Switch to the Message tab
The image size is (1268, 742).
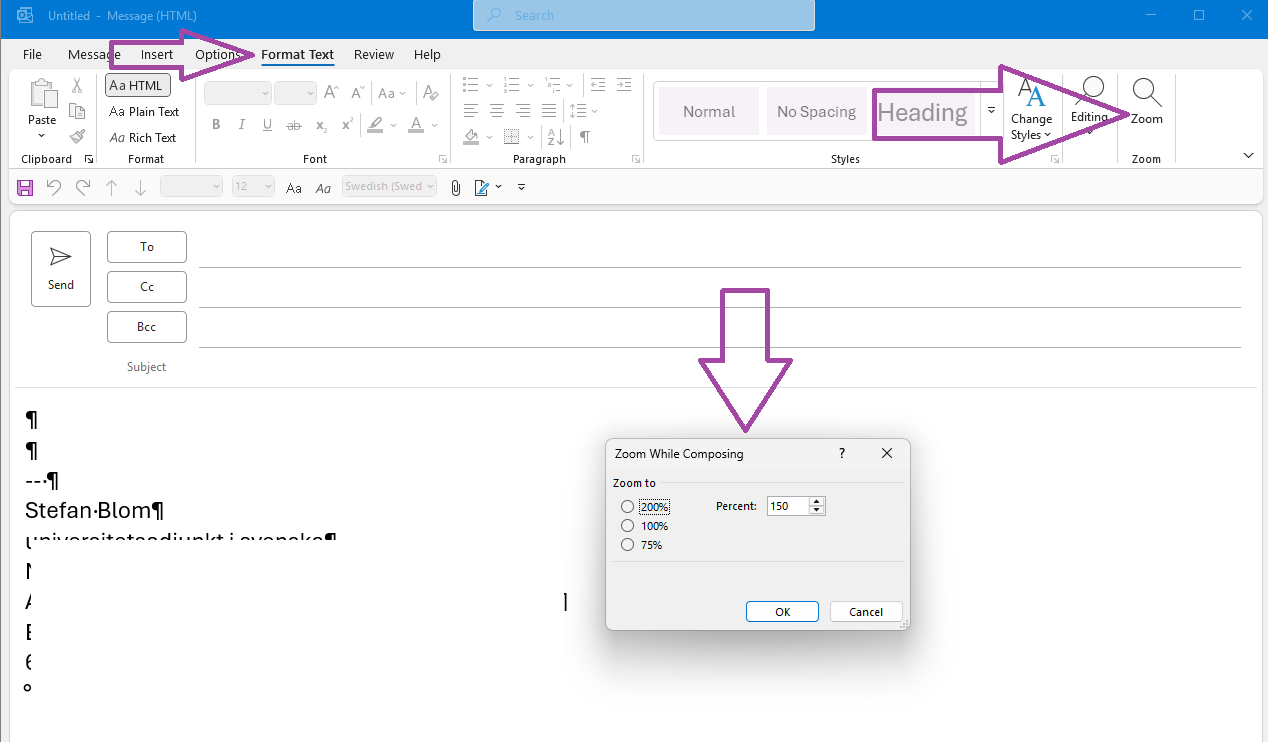point(93,54)
